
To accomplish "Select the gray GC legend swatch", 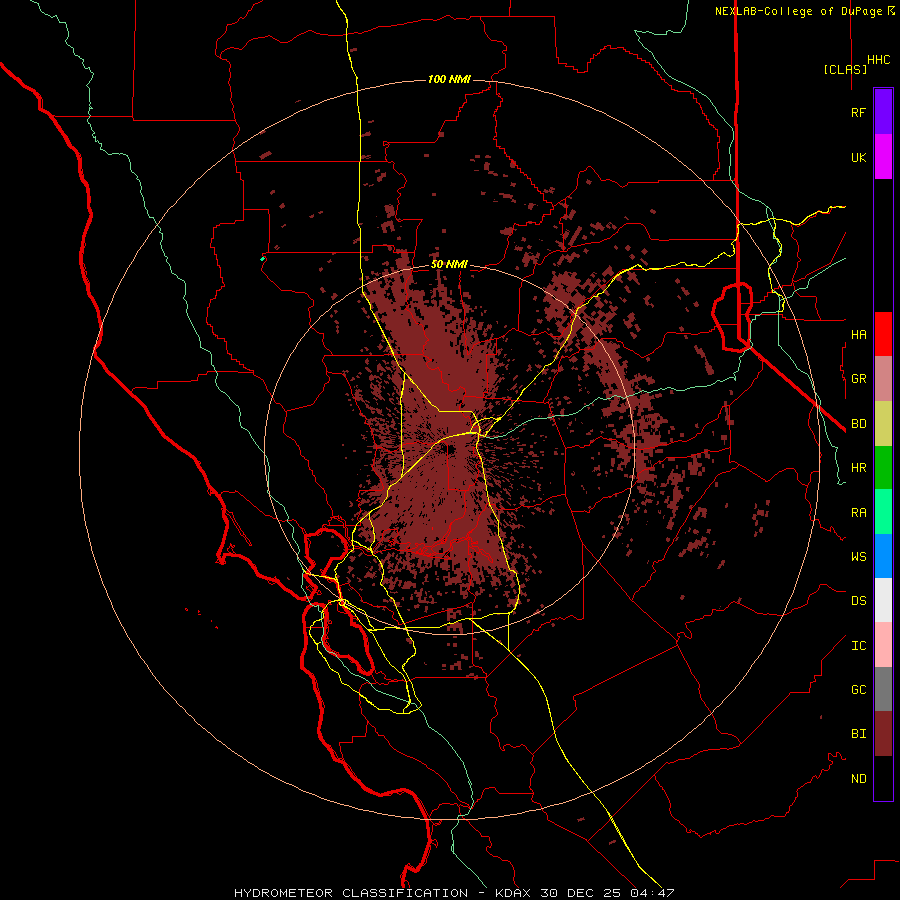I will point(883,689).
